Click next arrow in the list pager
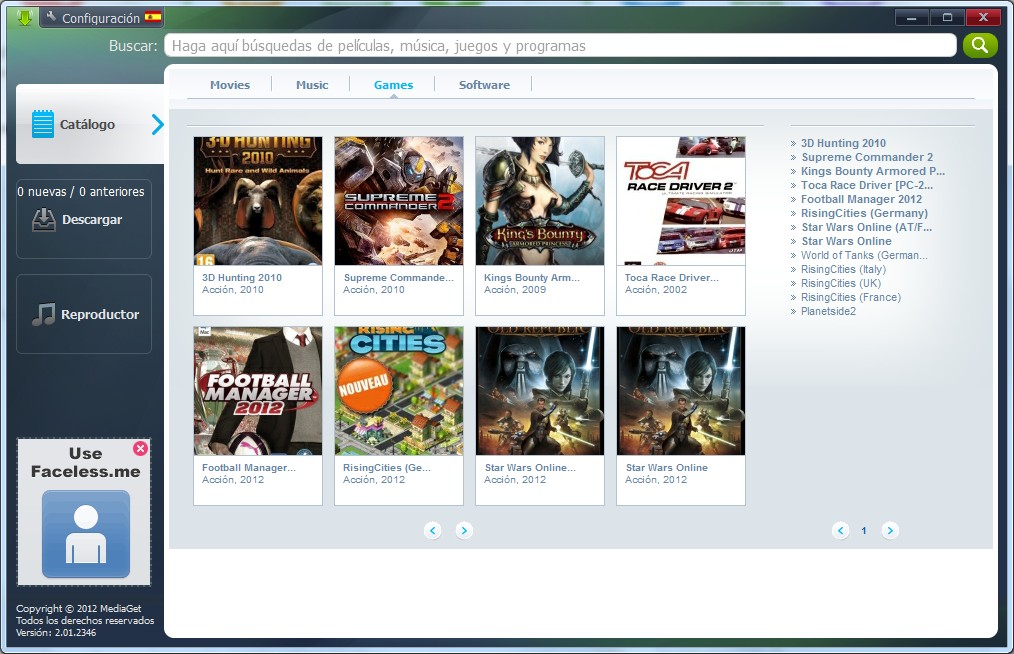Image resolution: width=1014 pixels, height=654 pixels. point(890,530)
